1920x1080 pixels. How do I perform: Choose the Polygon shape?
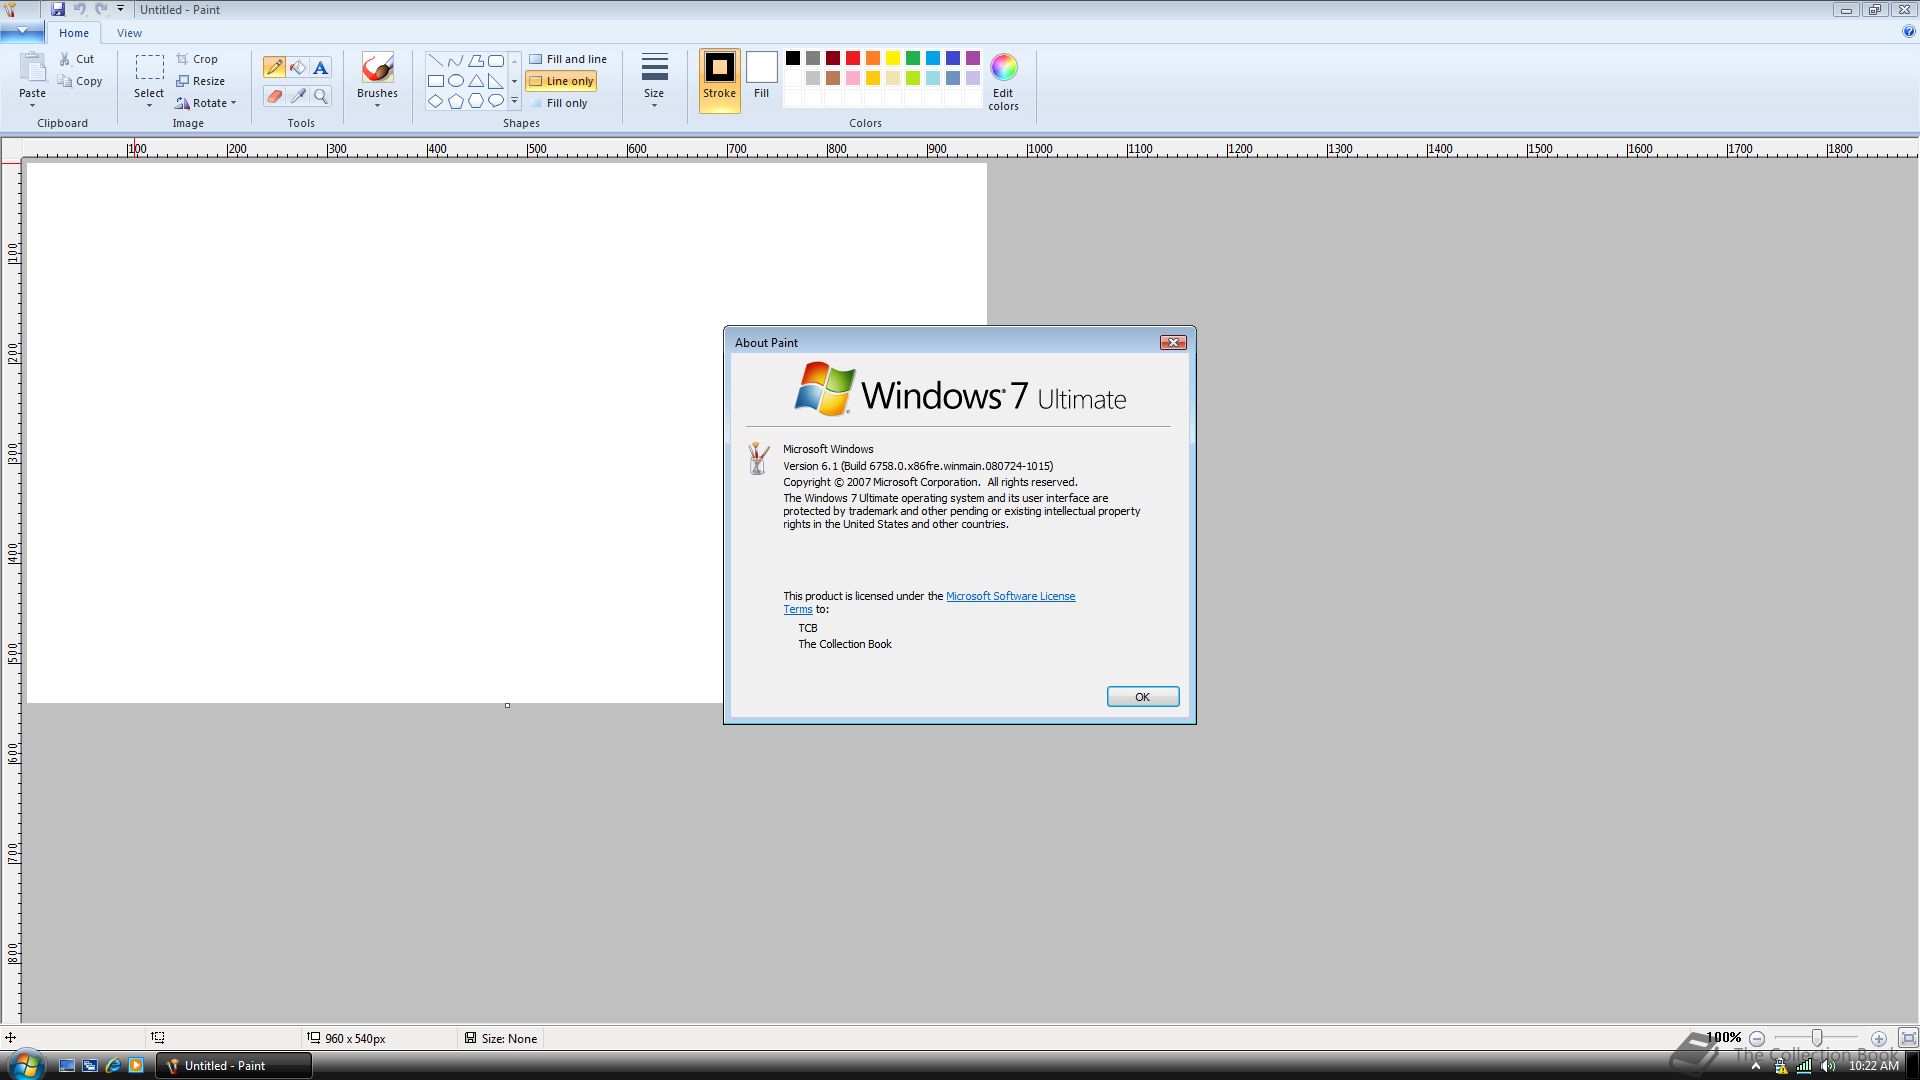[476, 61]
